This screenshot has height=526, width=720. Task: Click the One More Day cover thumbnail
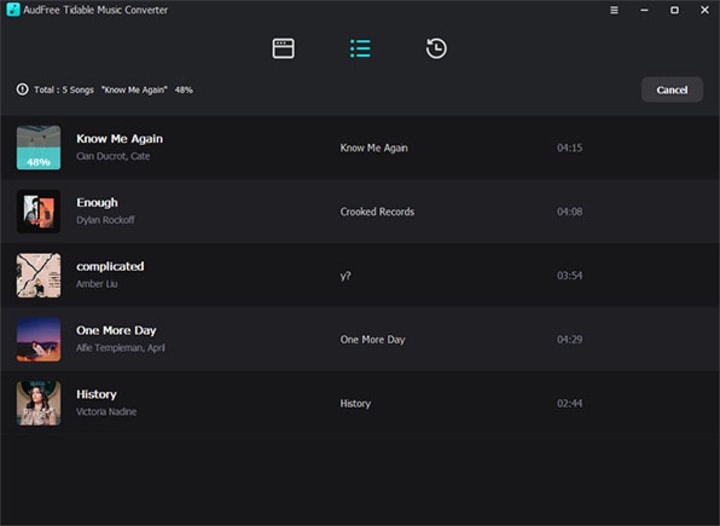pyautogui.click(x=39, y=340)
